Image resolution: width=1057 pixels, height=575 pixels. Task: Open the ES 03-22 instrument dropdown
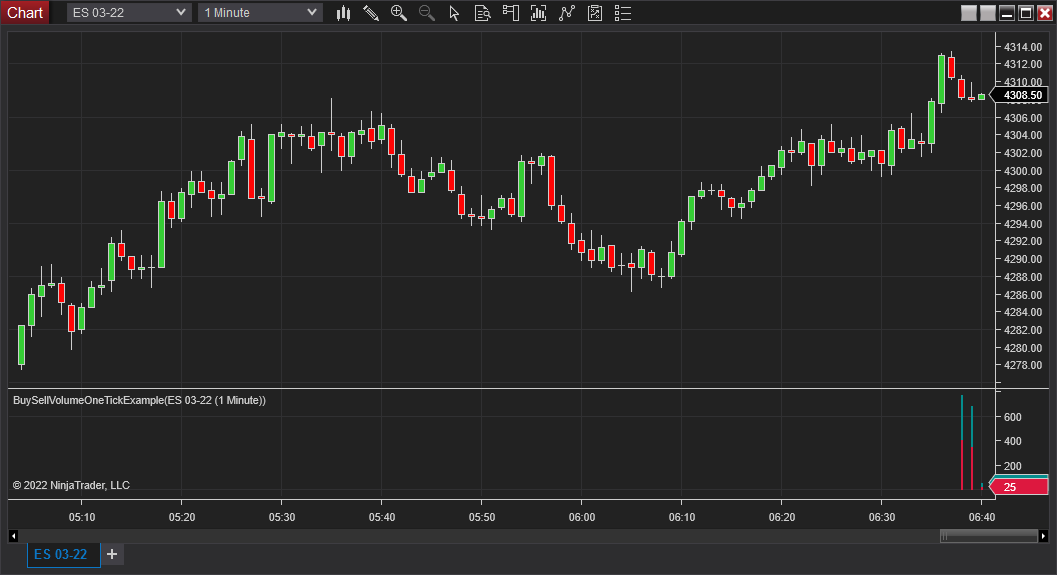129,13
